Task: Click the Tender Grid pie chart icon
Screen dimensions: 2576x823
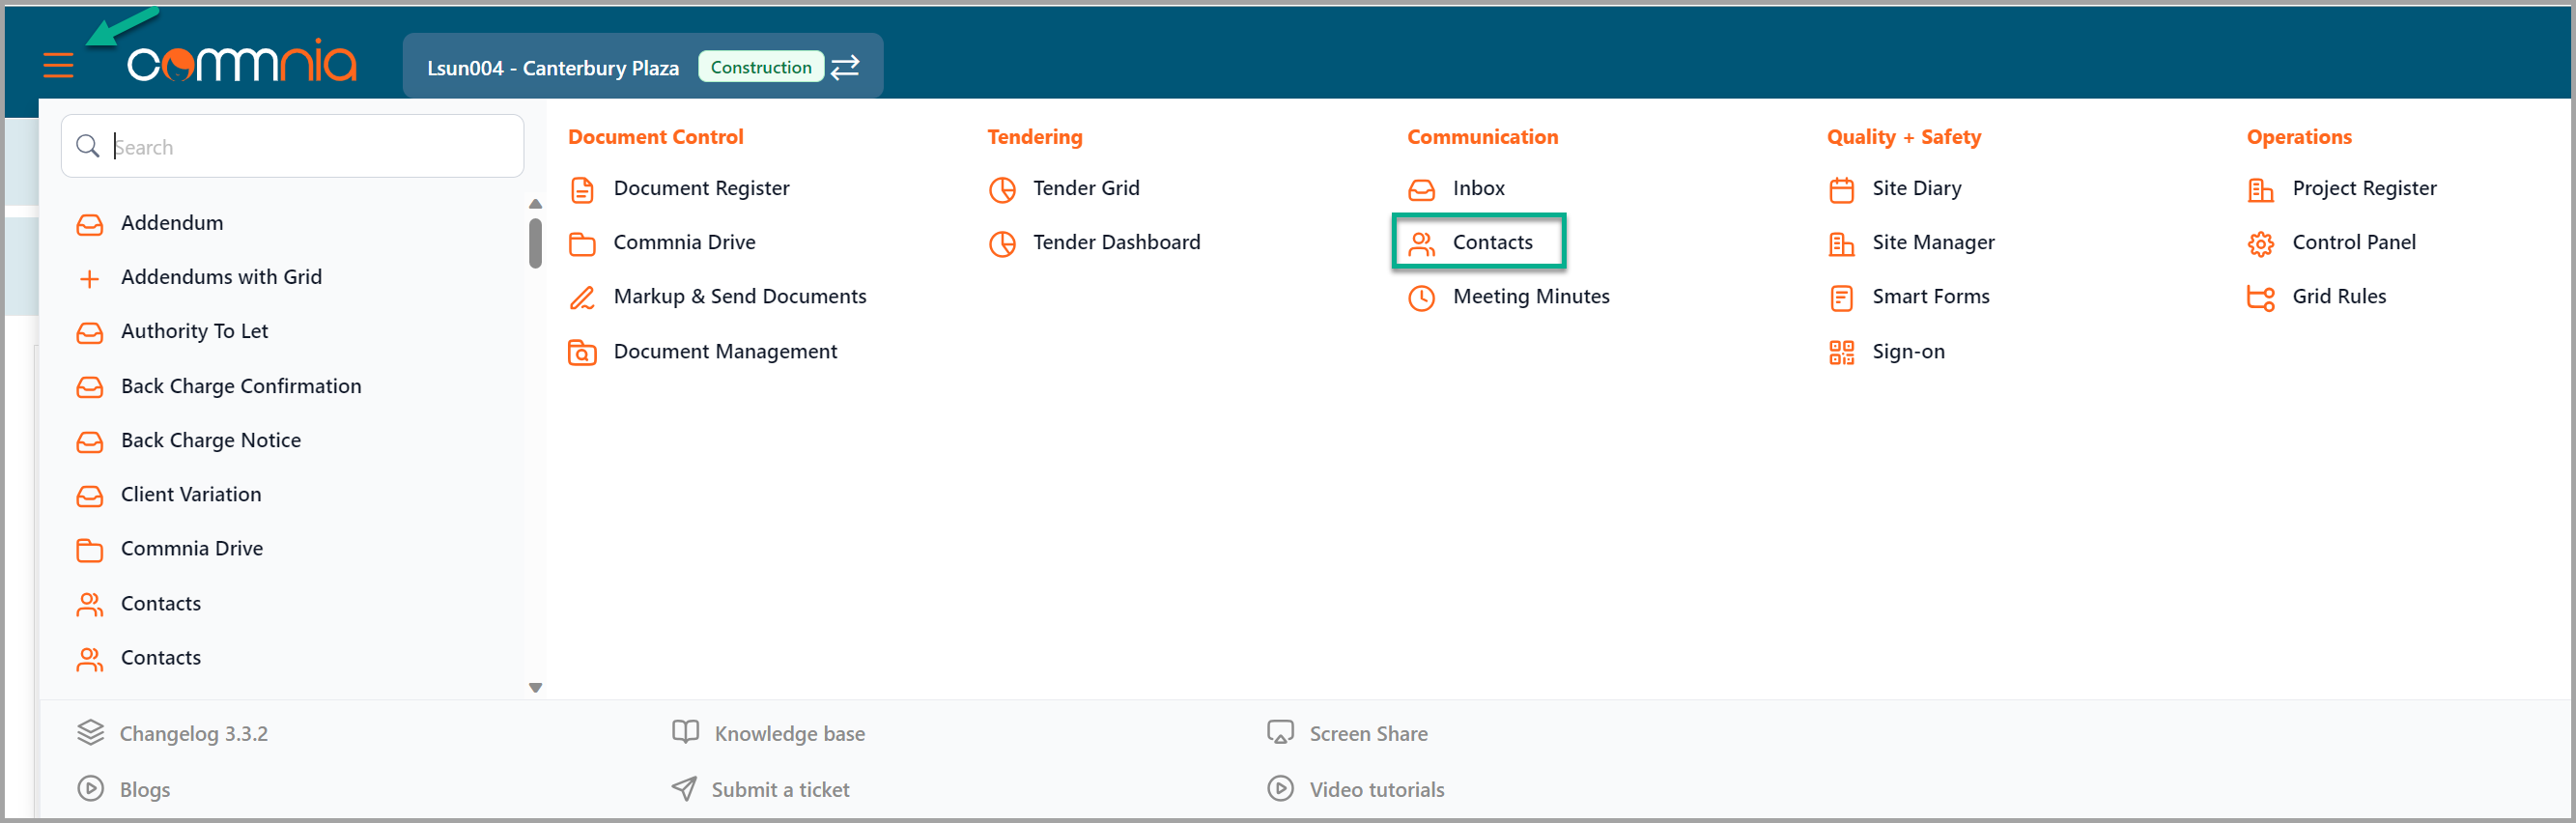Action: pyautogui.click(x=1002, y=189)
